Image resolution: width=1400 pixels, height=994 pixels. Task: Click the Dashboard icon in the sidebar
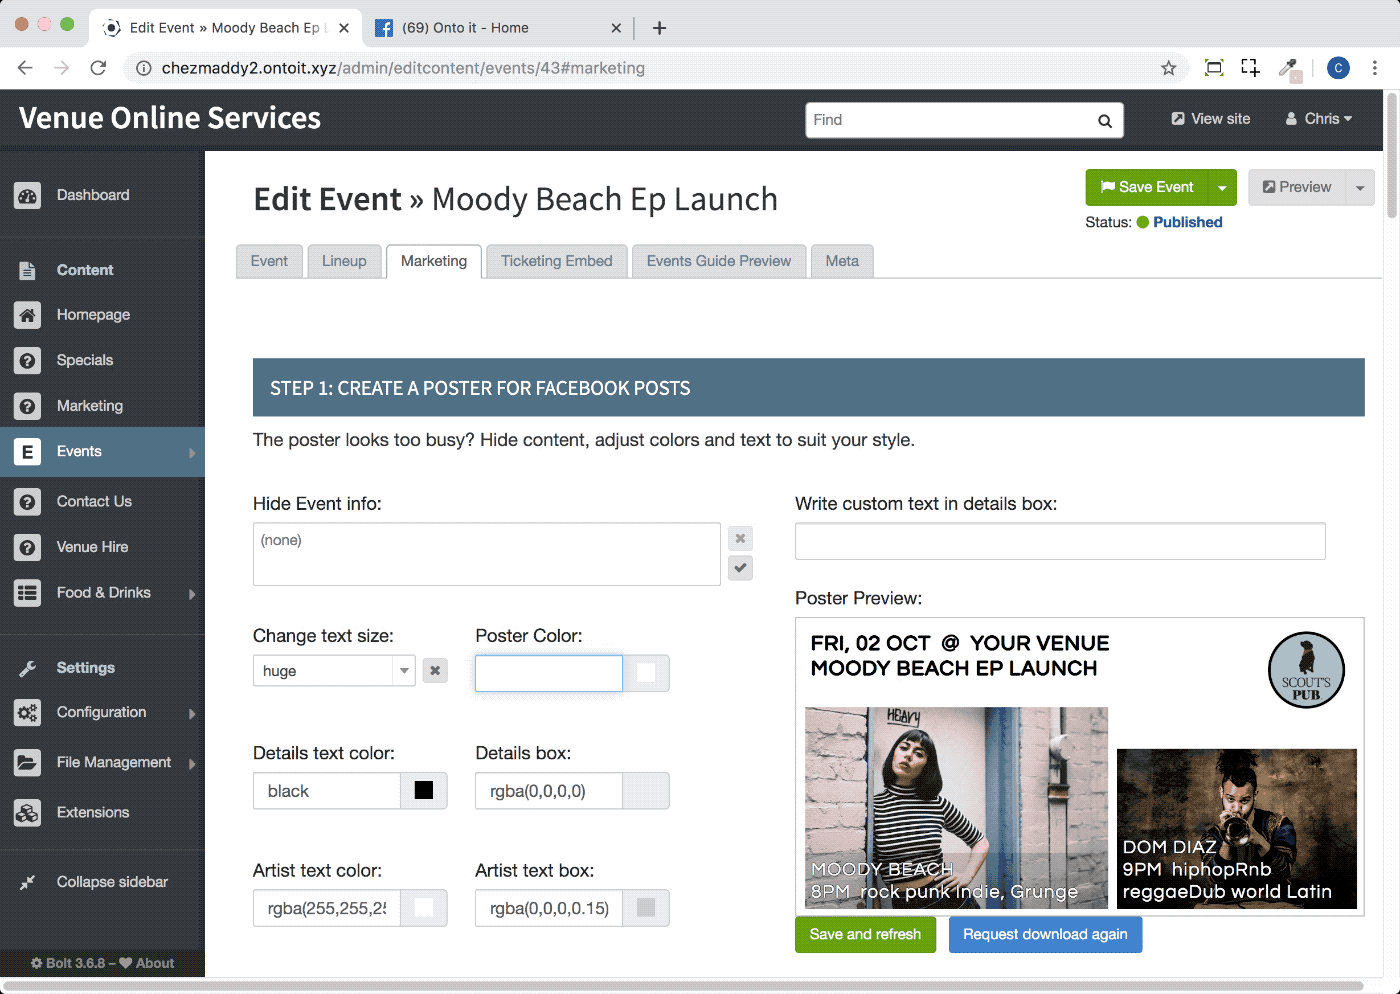(x=28, y=196)
